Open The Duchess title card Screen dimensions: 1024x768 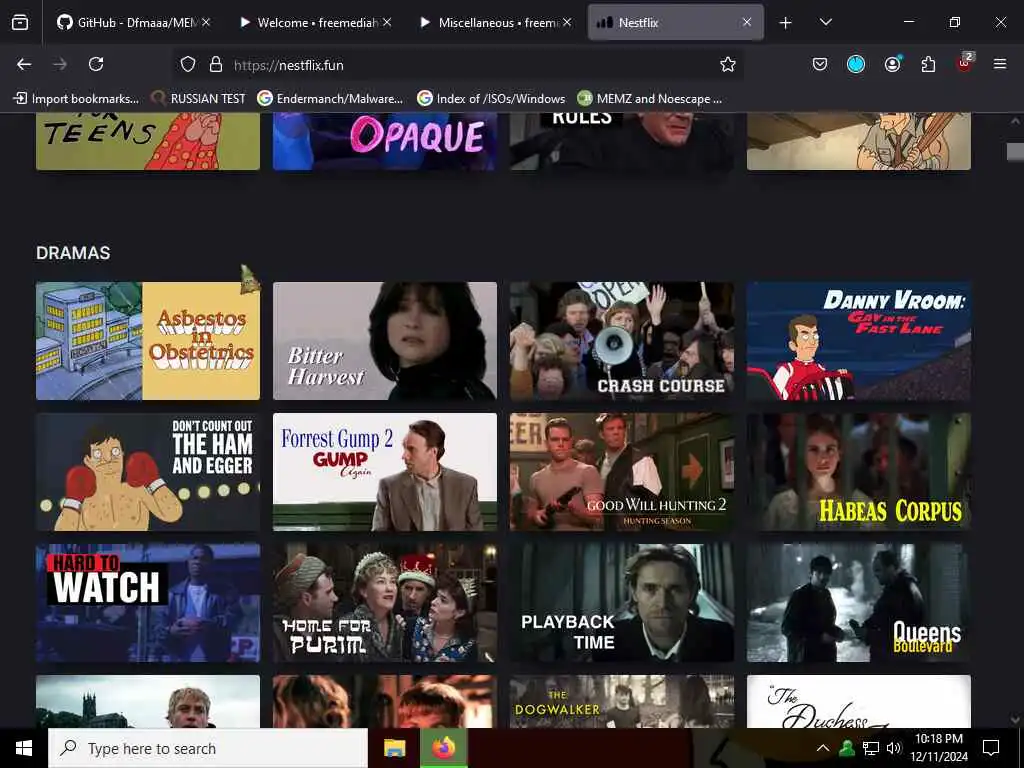click(x=859, y=701)
